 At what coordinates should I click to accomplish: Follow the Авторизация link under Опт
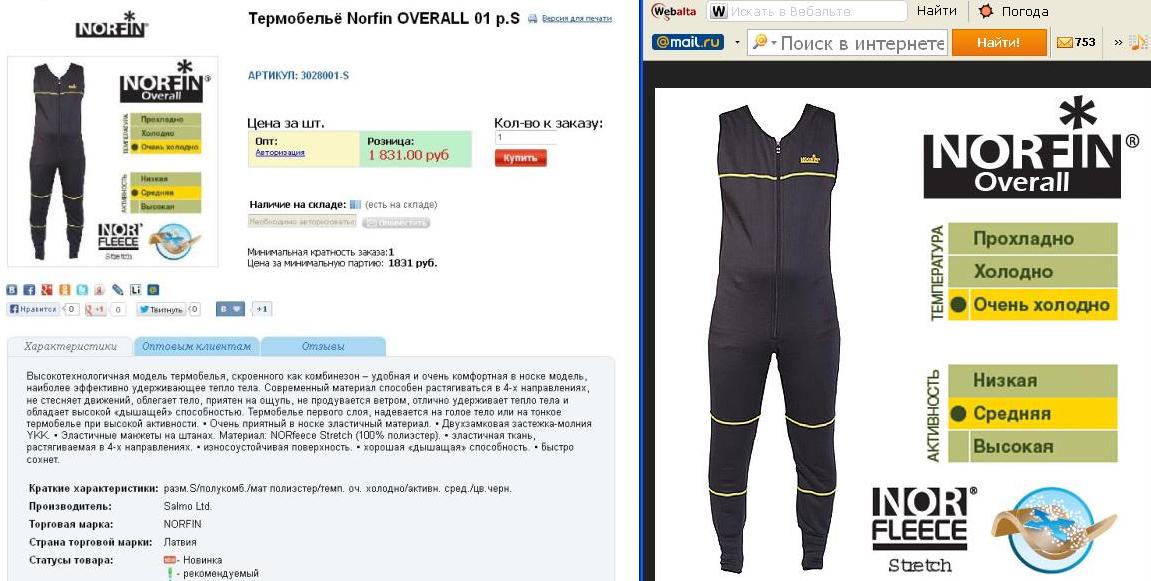coord(280,153)
